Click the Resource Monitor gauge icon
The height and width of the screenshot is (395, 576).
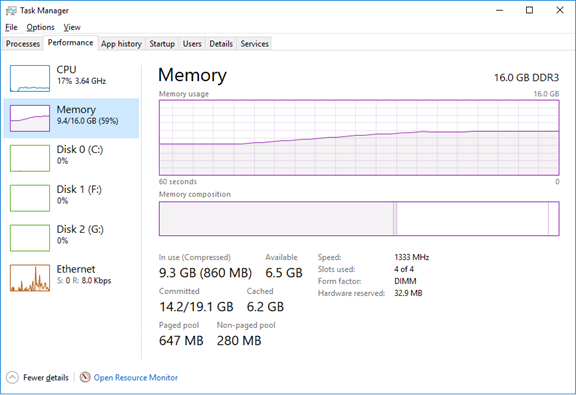(x=85, y=377)
